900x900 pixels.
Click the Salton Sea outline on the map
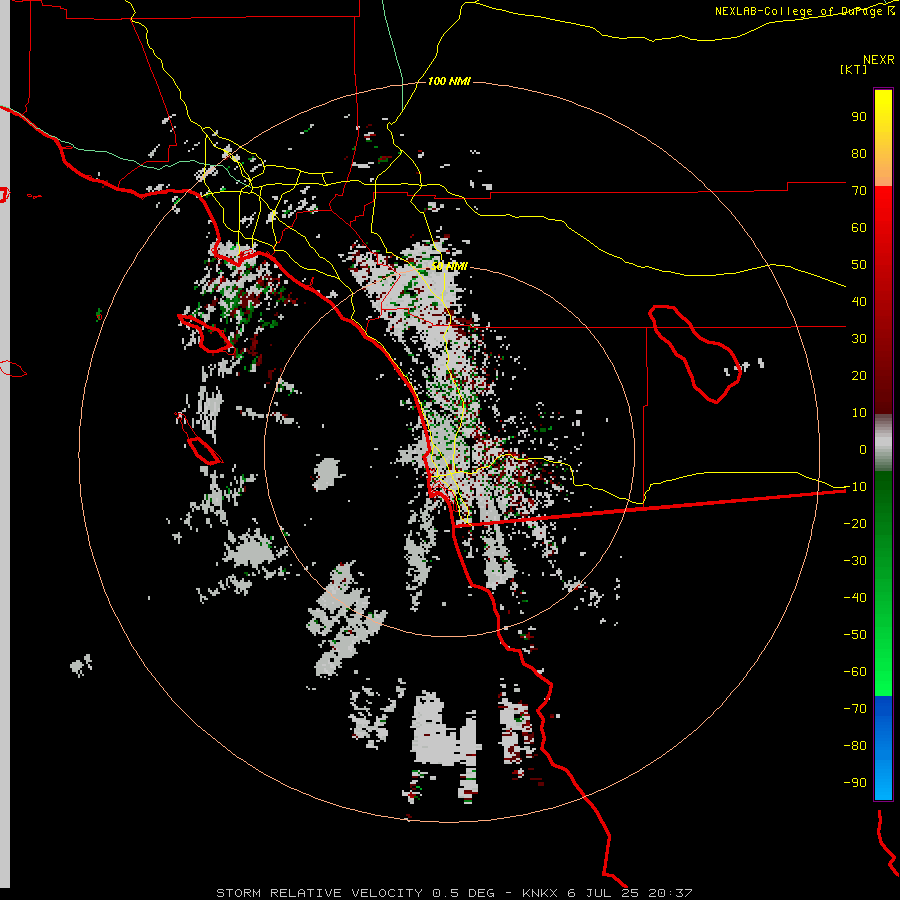[695, 354]
